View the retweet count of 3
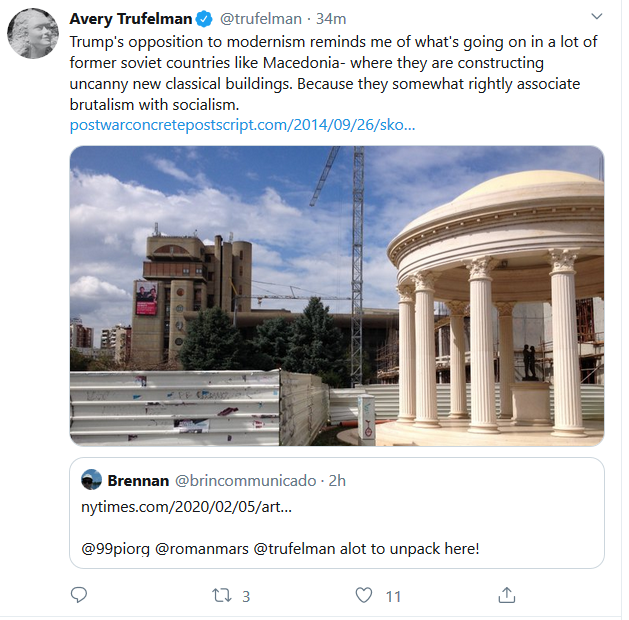Screen dimensions: 629x620 coord(246,596)
